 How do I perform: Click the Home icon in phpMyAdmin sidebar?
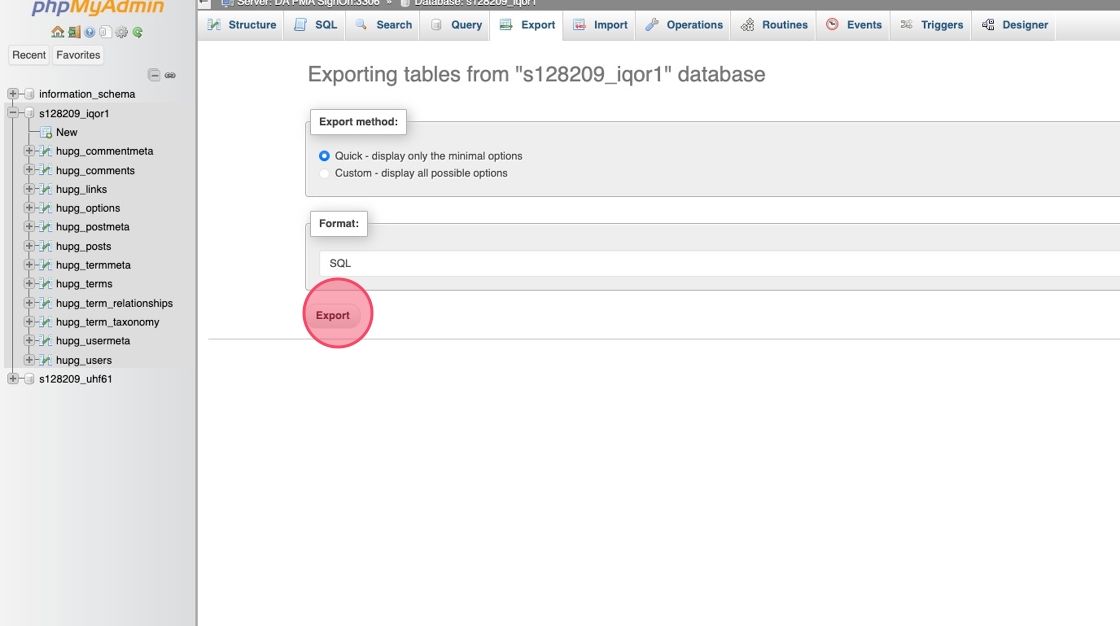coord(57,32)
